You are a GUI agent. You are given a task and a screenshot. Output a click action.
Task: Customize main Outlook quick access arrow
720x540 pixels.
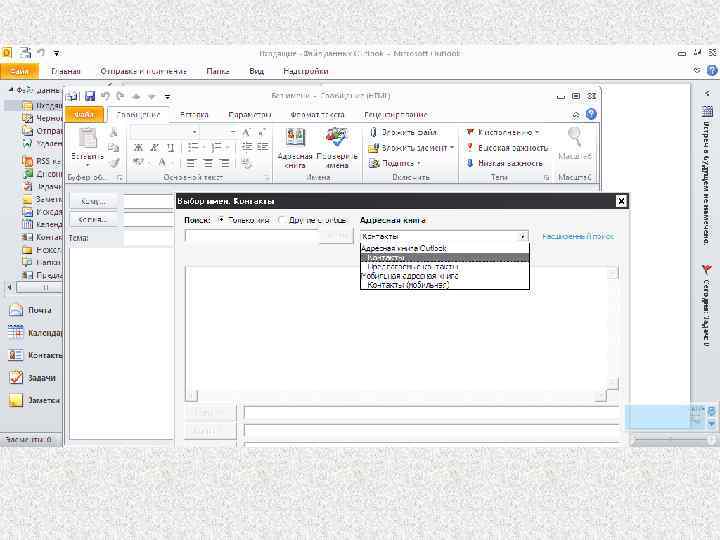coord(56,53)
